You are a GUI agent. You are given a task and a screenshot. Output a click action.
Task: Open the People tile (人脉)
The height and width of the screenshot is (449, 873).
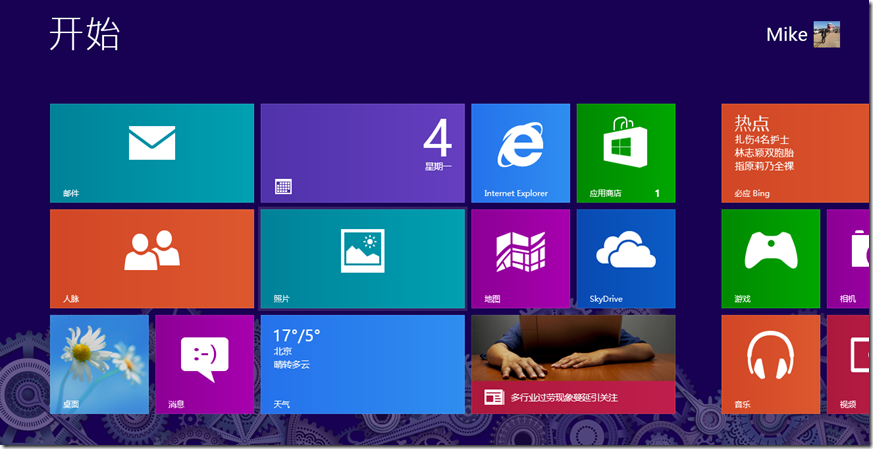click(x=152, y=258)
